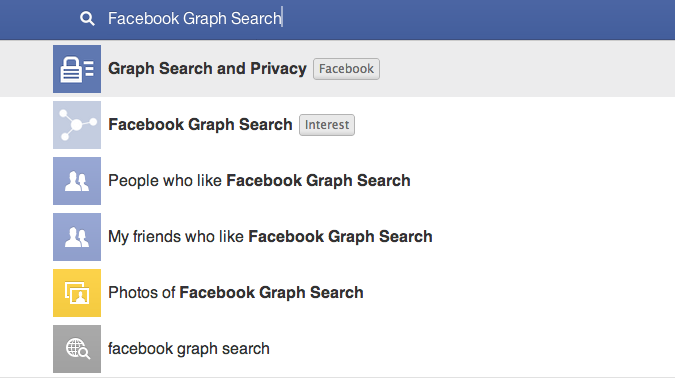
Task: Select lowercase 'facebook graph search' web search
Action: [x=189, y=348]
